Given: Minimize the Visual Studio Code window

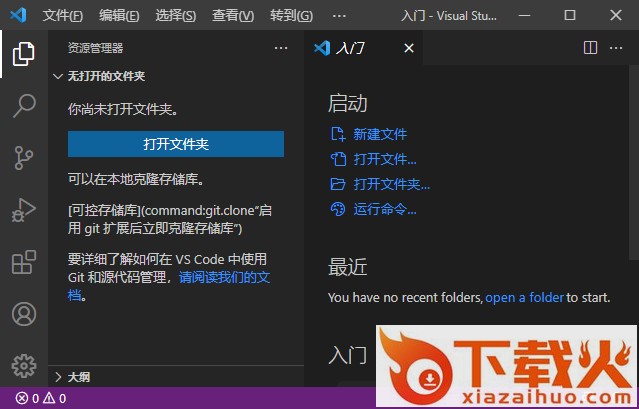Looking at the screenshot, I should pos(524,15).
